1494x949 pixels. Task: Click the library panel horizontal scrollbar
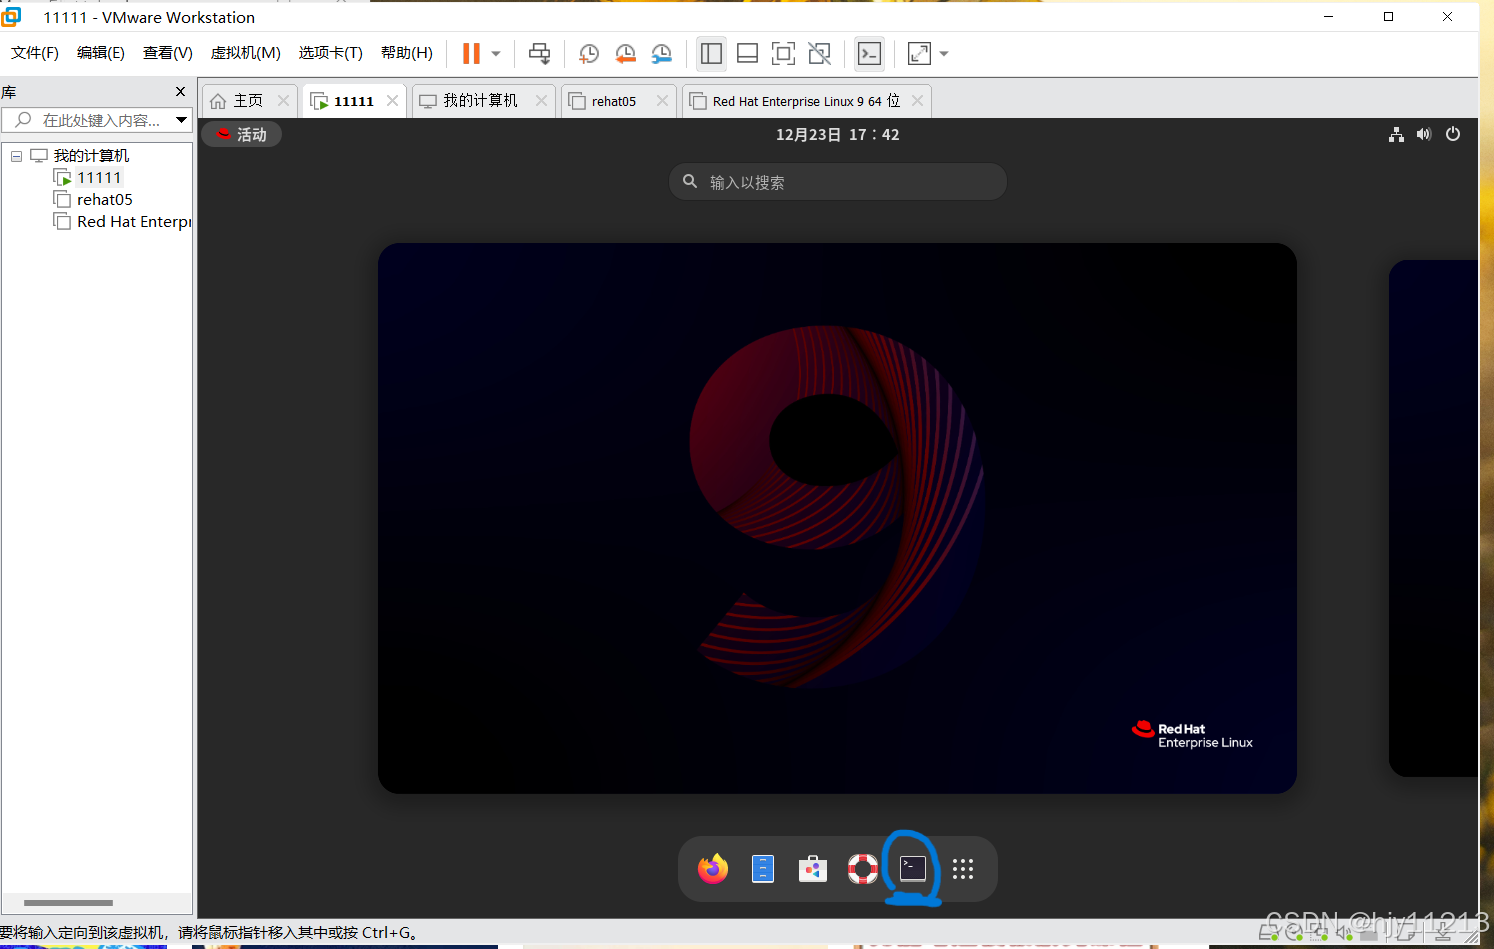(69, 903)
